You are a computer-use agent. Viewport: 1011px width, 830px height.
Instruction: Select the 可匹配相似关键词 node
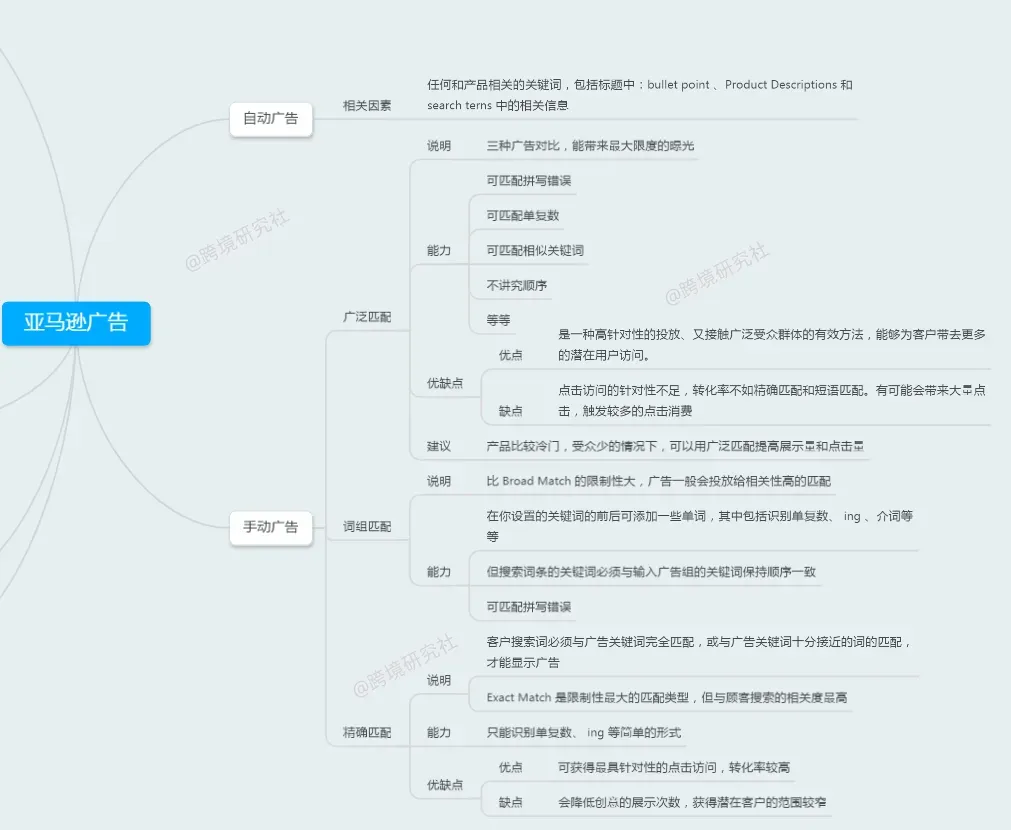(x=535, y=250)
